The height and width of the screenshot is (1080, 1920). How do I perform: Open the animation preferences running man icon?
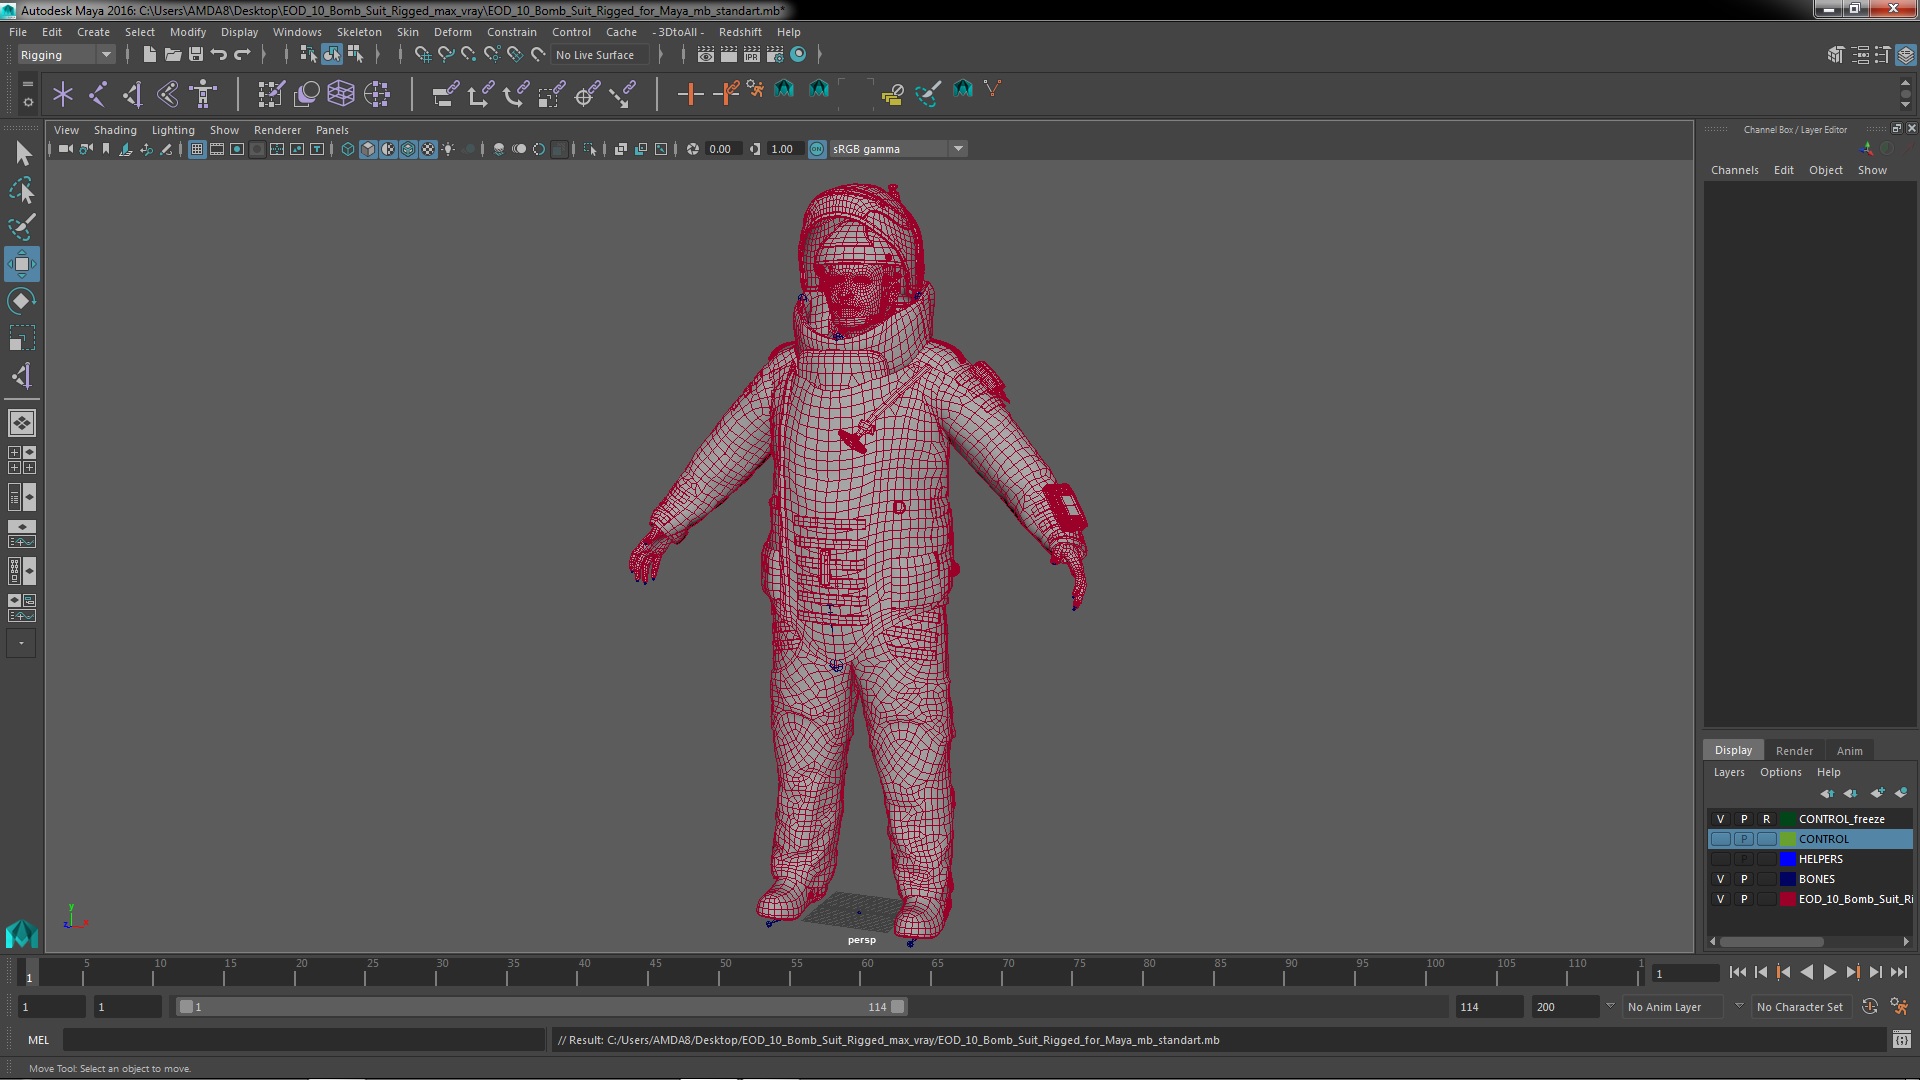1899,1007
